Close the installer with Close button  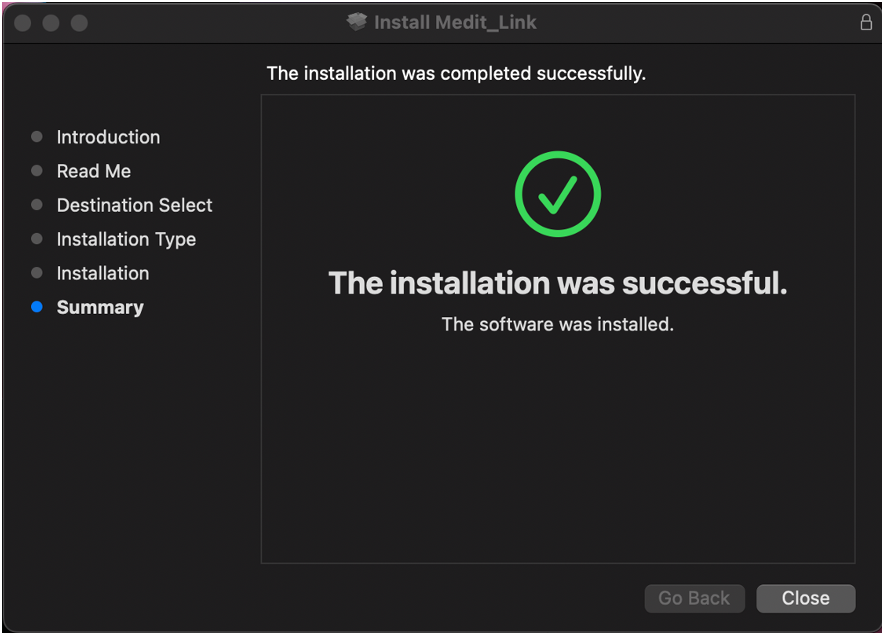click(x=806, y=598)
